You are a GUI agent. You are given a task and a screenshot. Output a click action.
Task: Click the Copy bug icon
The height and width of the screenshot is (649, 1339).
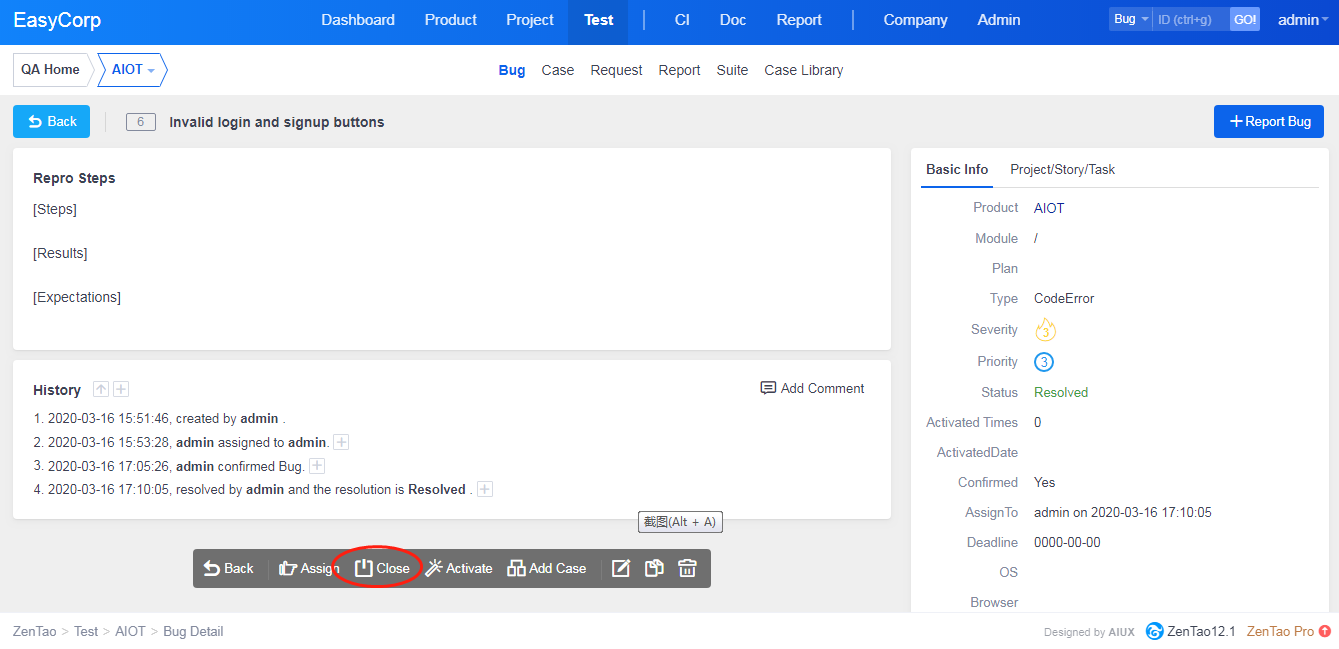tap(654, 568)
